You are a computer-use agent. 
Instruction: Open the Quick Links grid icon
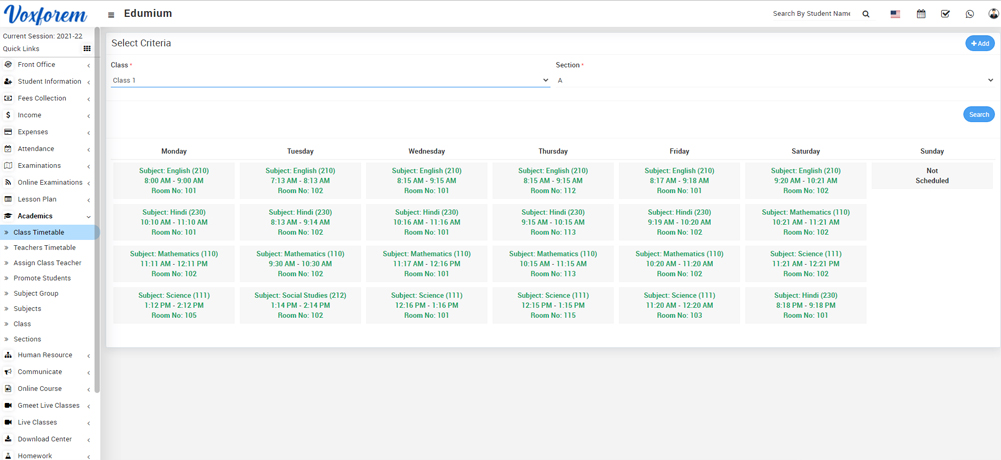(x=87, y=49)
